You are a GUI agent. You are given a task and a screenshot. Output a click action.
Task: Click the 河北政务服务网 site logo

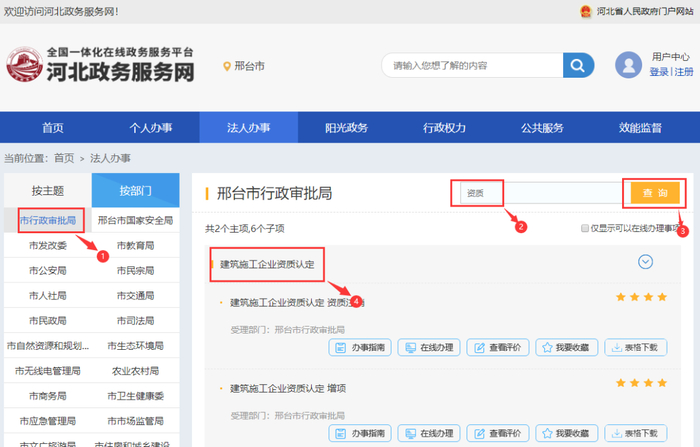pyautogui.click(x=100, y=65)
